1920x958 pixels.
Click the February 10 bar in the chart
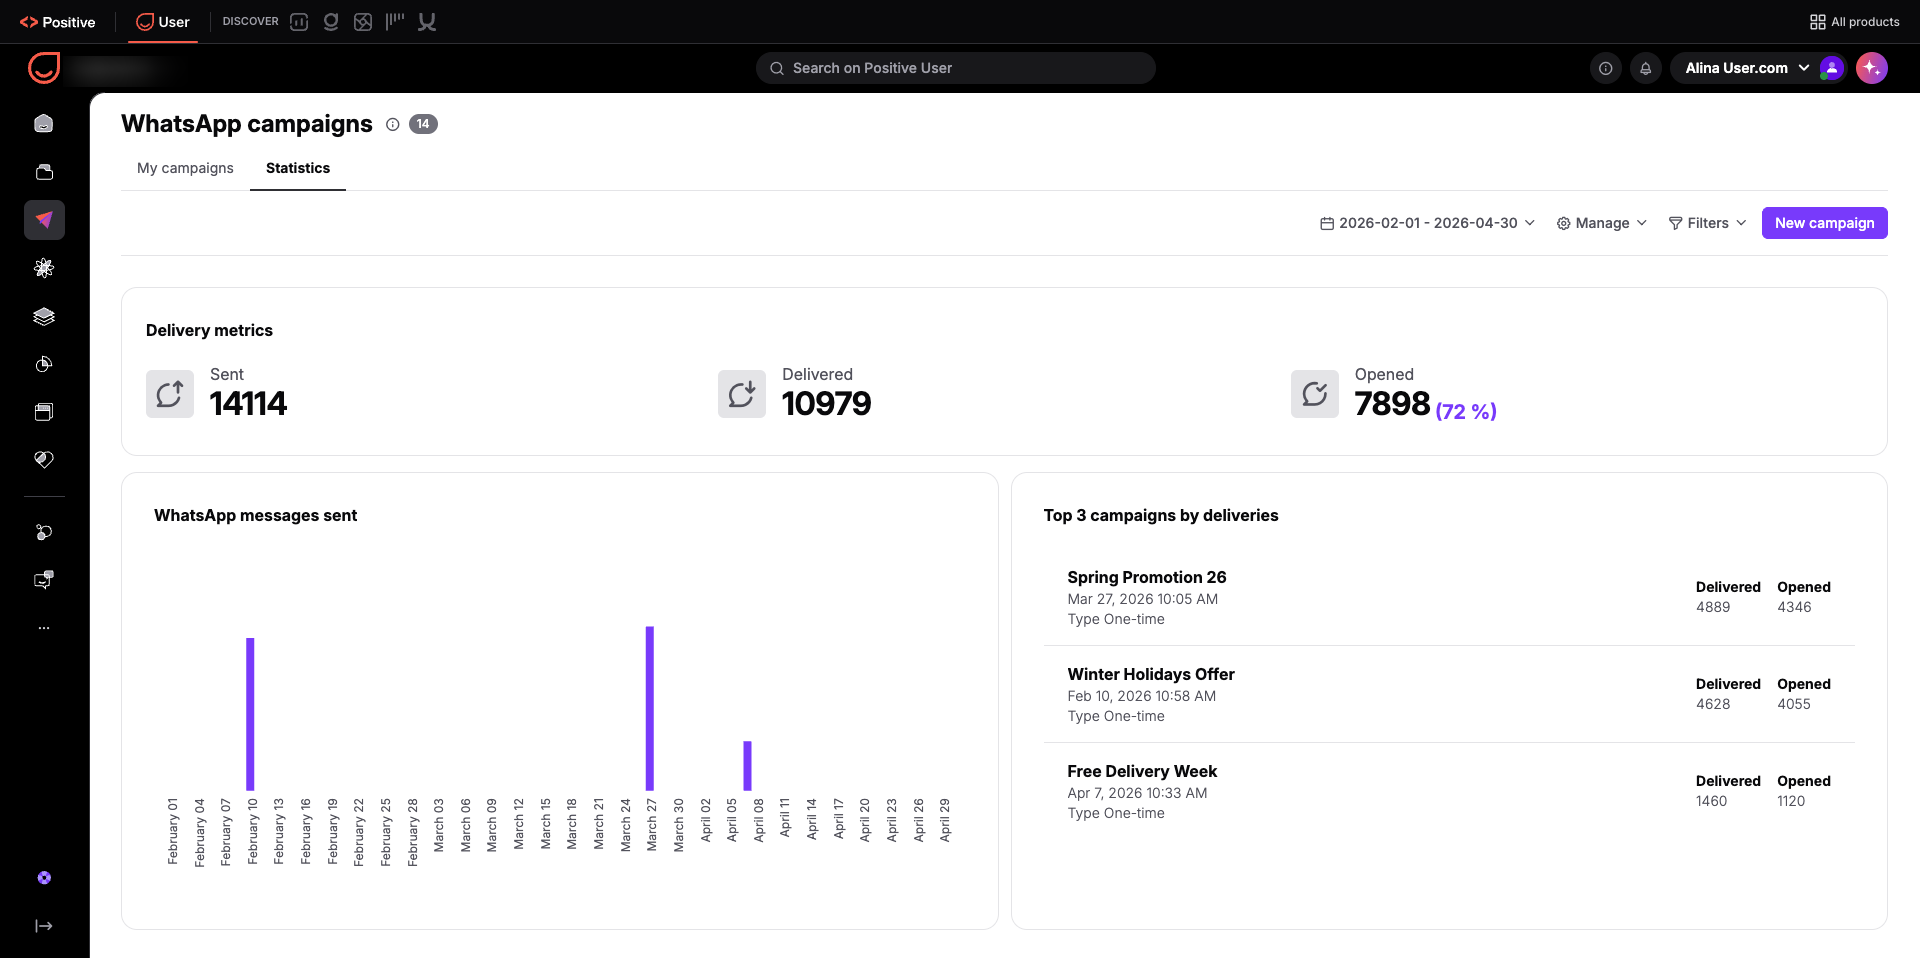250,714
